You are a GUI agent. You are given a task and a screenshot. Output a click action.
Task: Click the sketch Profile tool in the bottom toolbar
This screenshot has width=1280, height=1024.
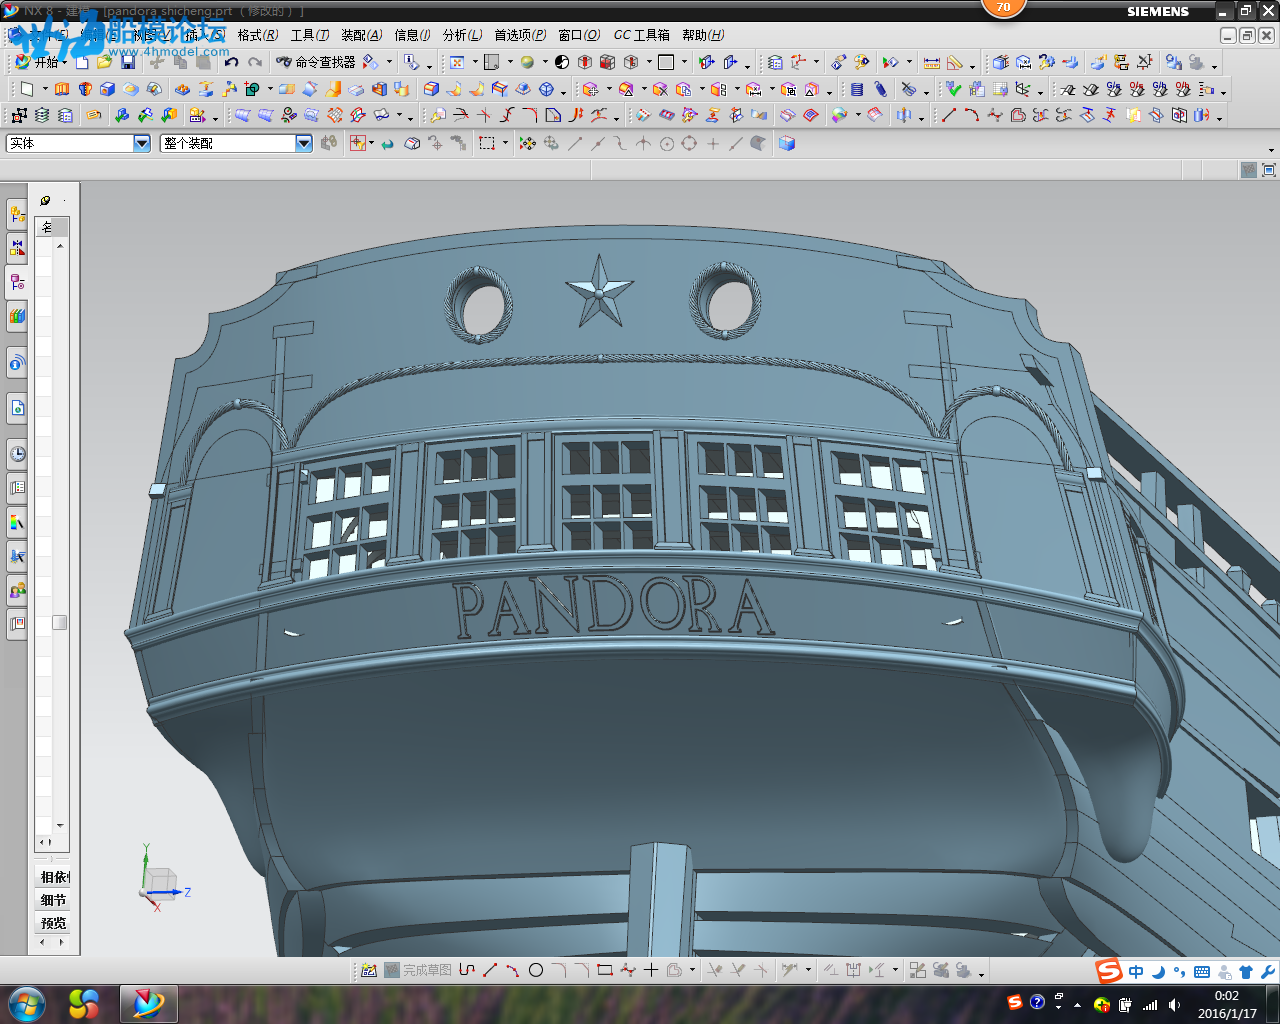click(x=467, y=970)
